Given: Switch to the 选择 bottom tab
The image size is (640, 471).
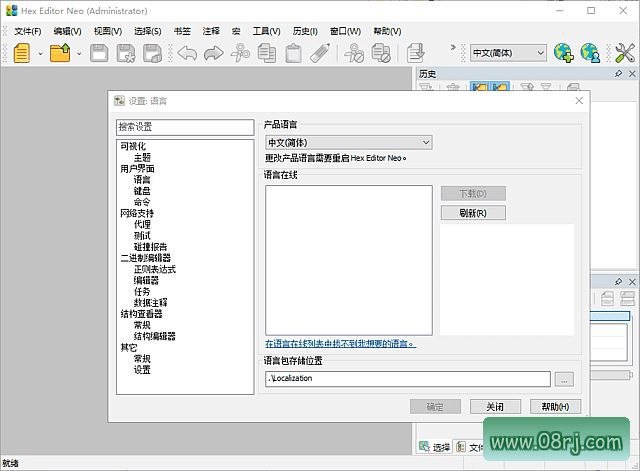Looking at the screenshot, I should tap(436, 447).
